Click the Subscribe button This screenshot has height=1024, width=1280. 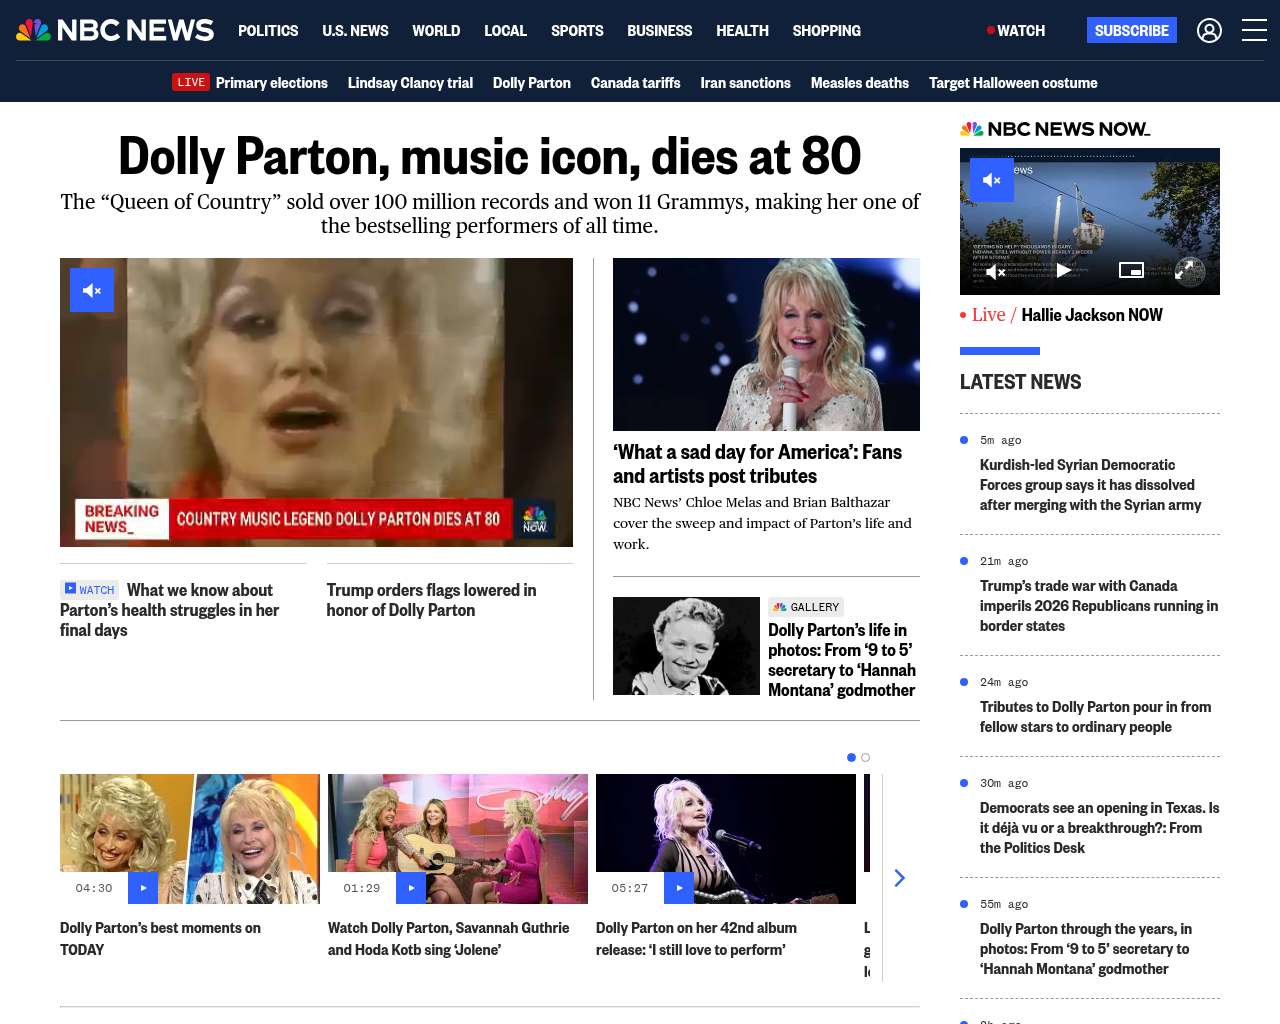[x=1132, y=31]
